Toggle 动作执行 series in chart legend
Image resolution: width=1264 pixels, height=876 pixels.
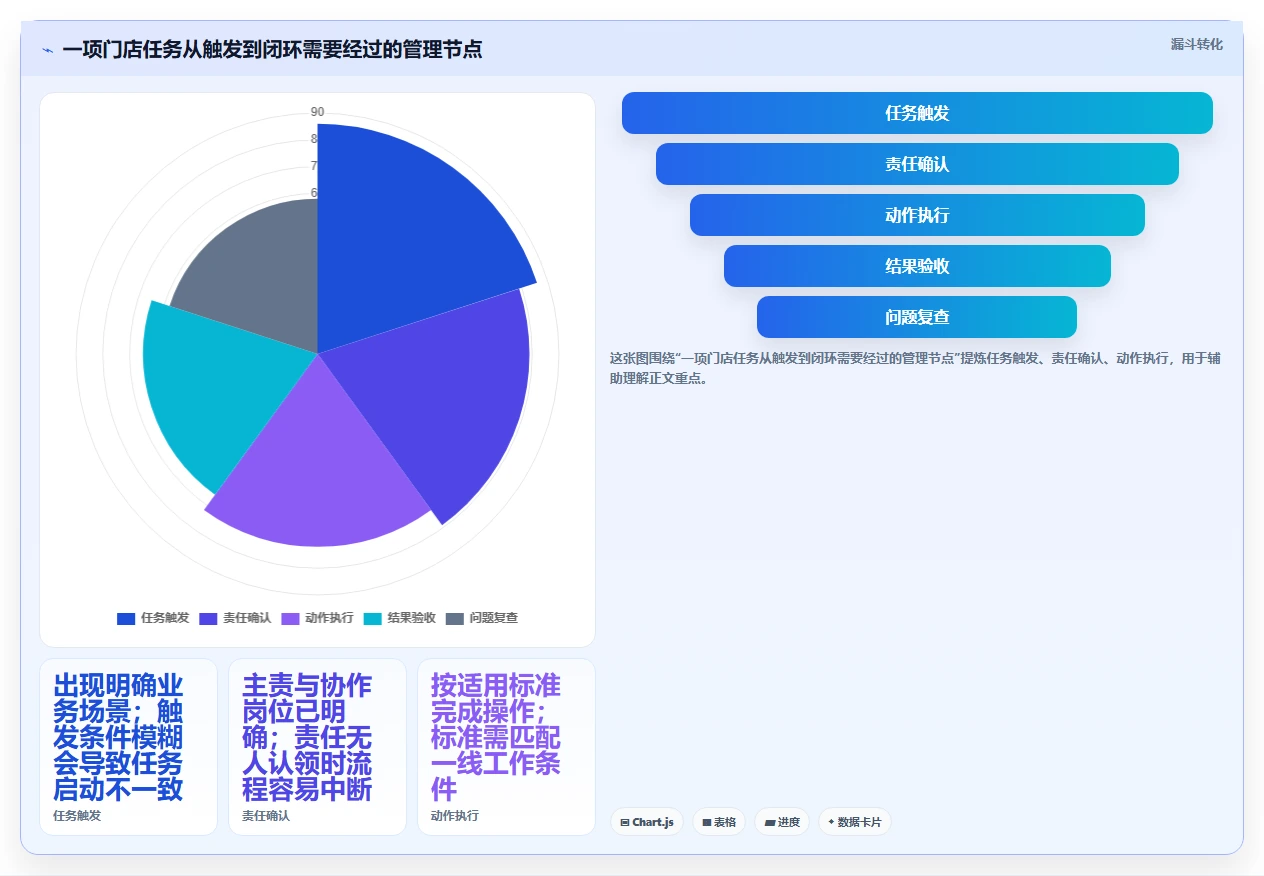(317, 618)
